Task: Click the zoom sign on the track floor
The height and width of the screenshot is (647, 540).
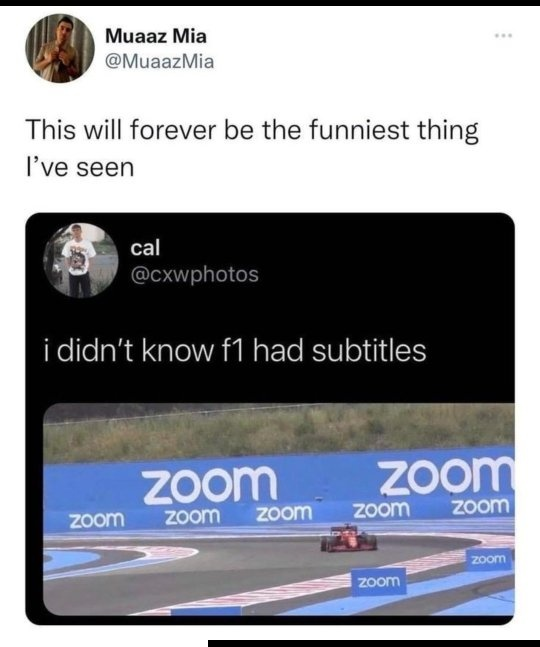Action: pos(379,582)
